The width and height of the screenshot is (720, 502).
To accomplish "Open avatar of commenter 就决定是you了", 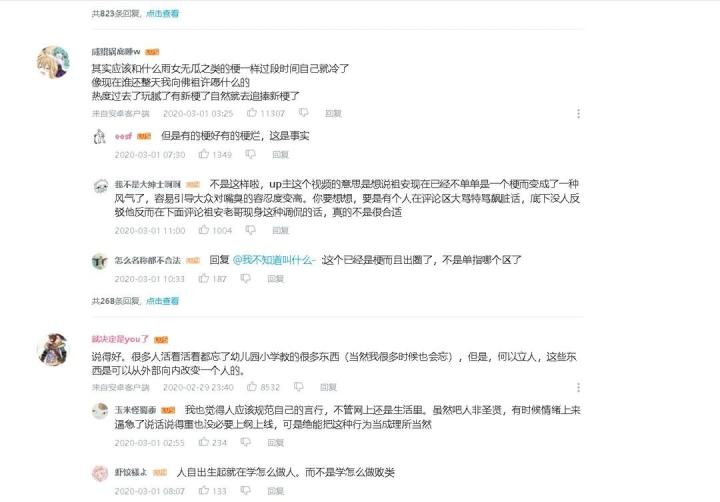I will point(53,350).
